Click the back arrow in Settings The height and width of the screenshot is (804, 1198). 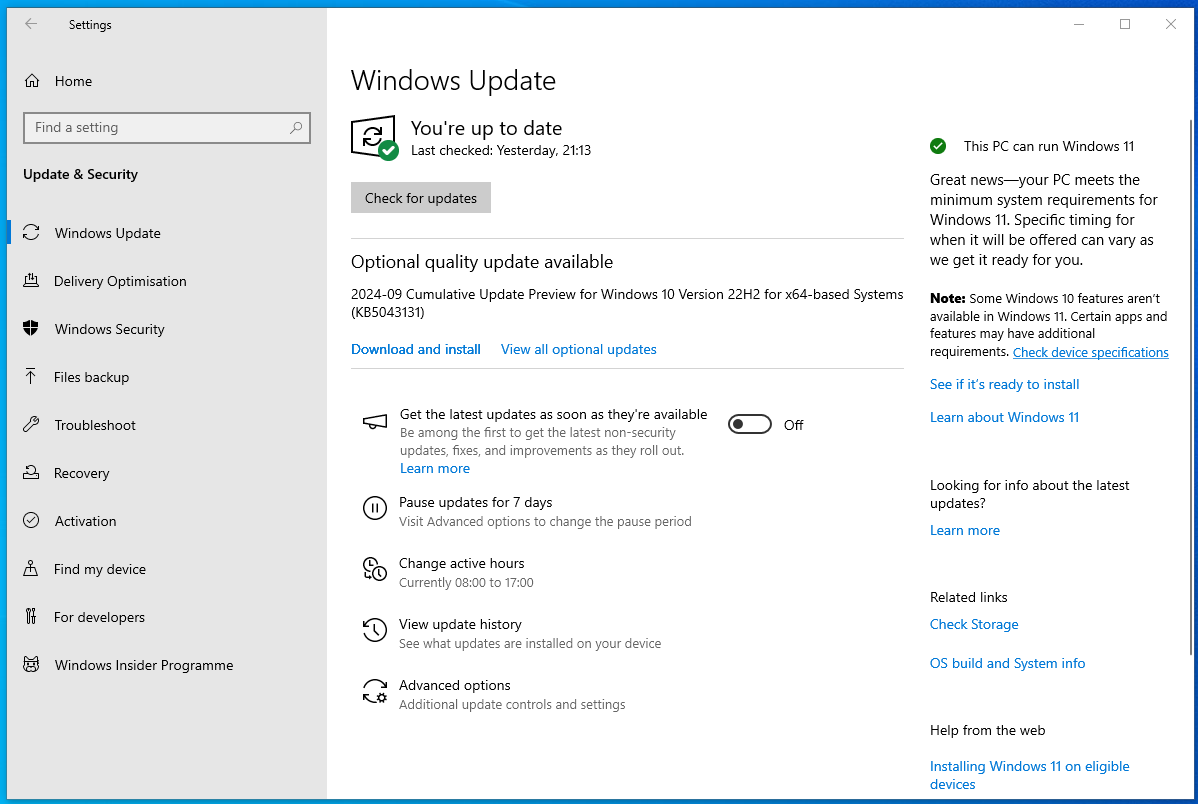point(31,24)
